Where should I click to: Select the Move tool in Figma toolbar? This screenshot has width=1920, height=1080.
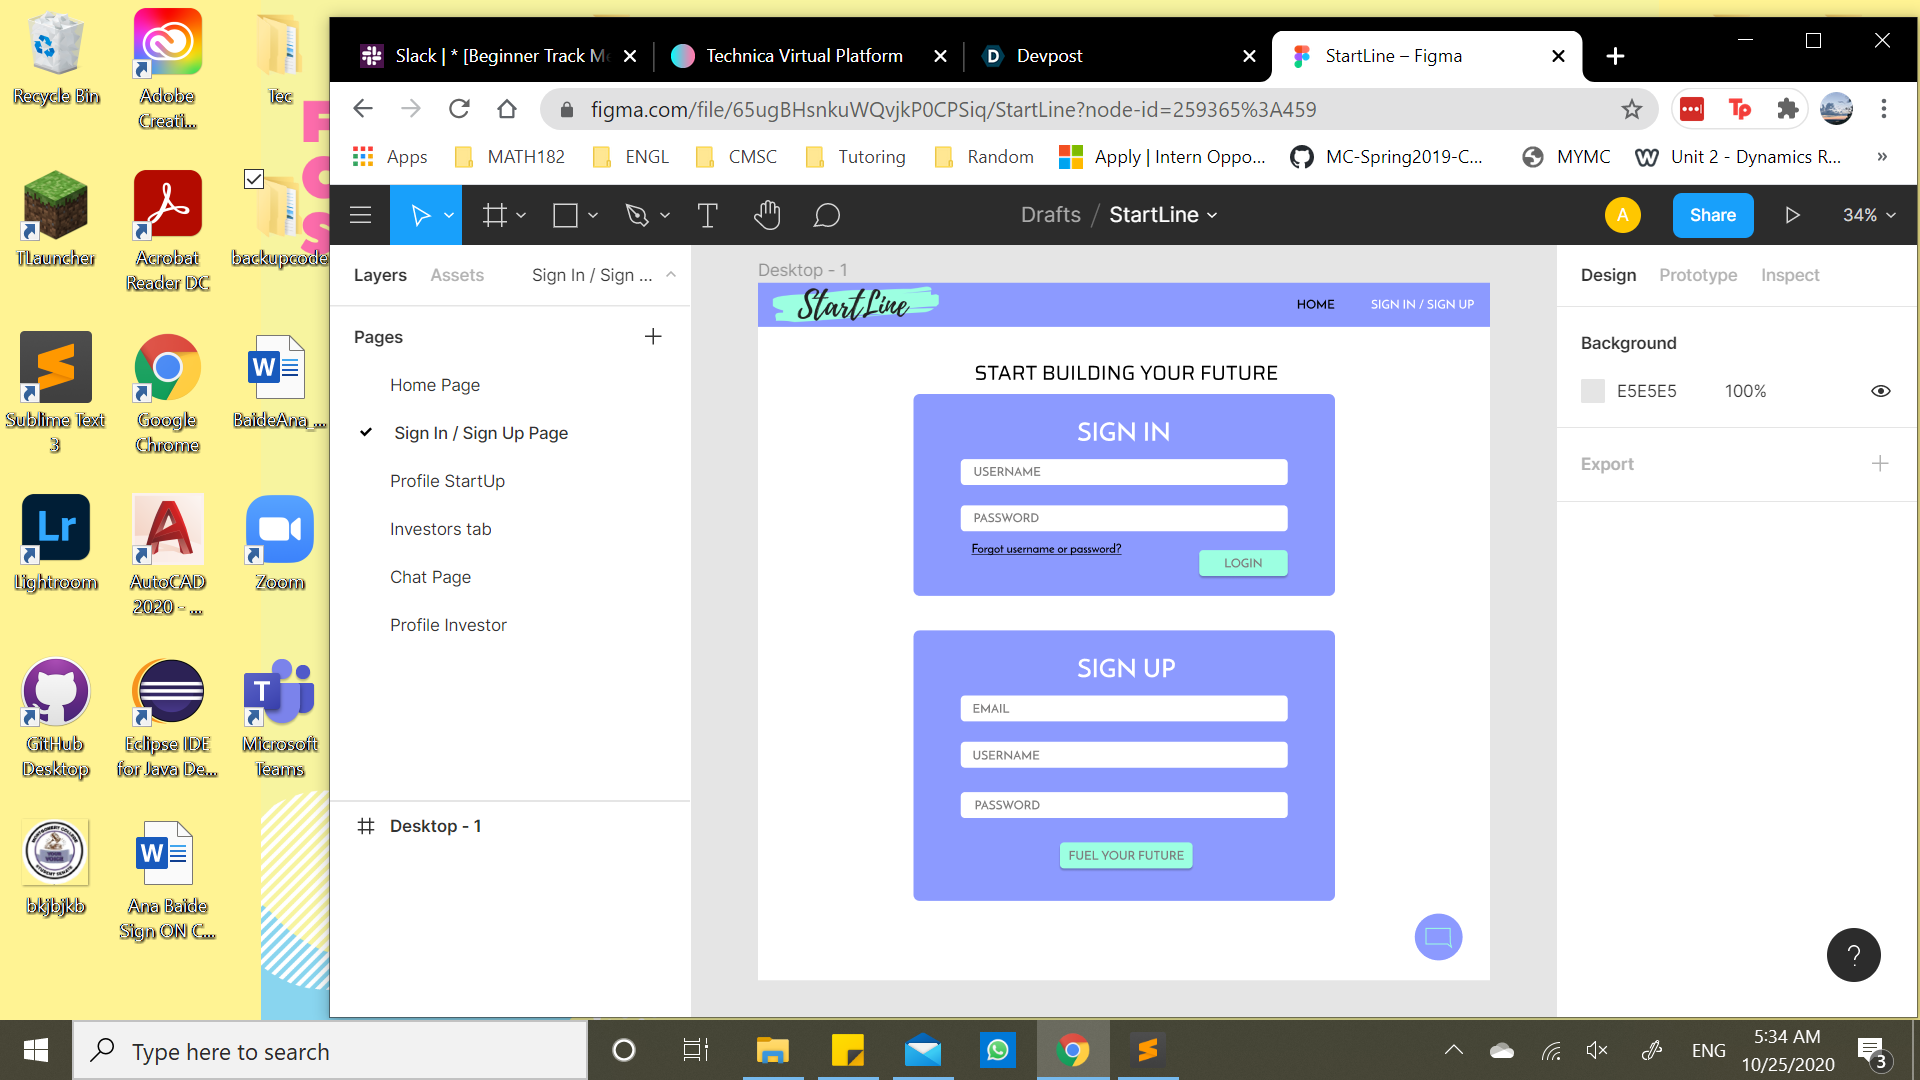click(x=420, y=215)
